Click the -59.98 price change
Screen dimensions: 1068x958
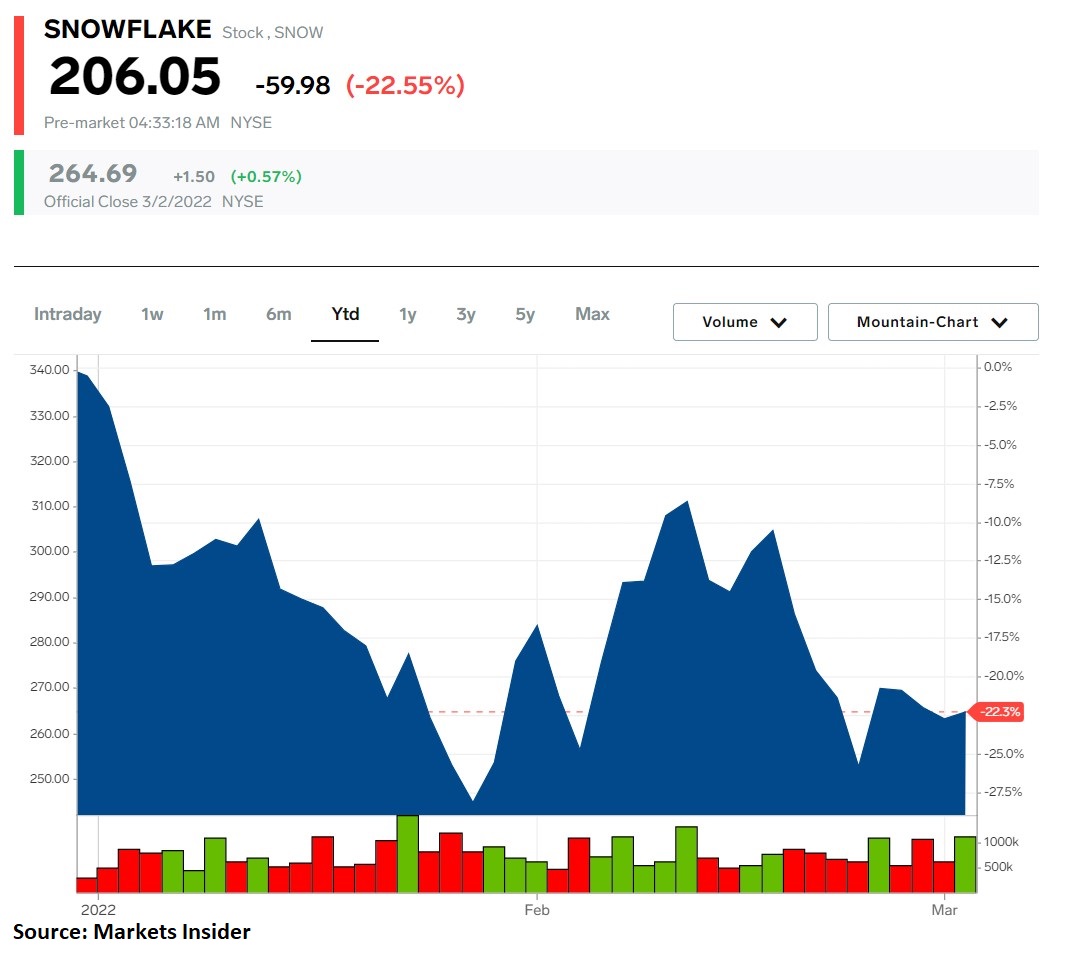point(293,86)
